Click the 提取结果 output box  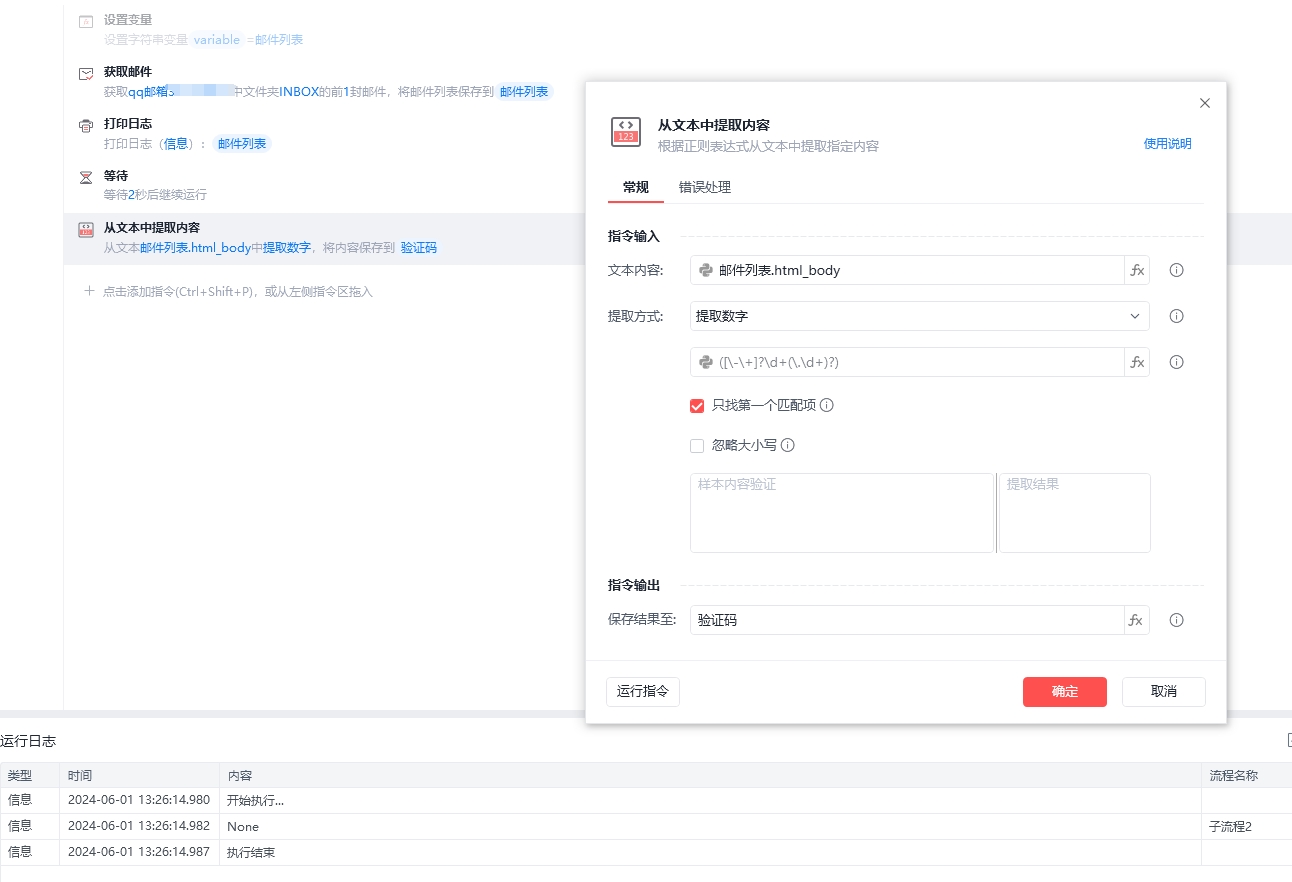click(x=1075, y=513)
